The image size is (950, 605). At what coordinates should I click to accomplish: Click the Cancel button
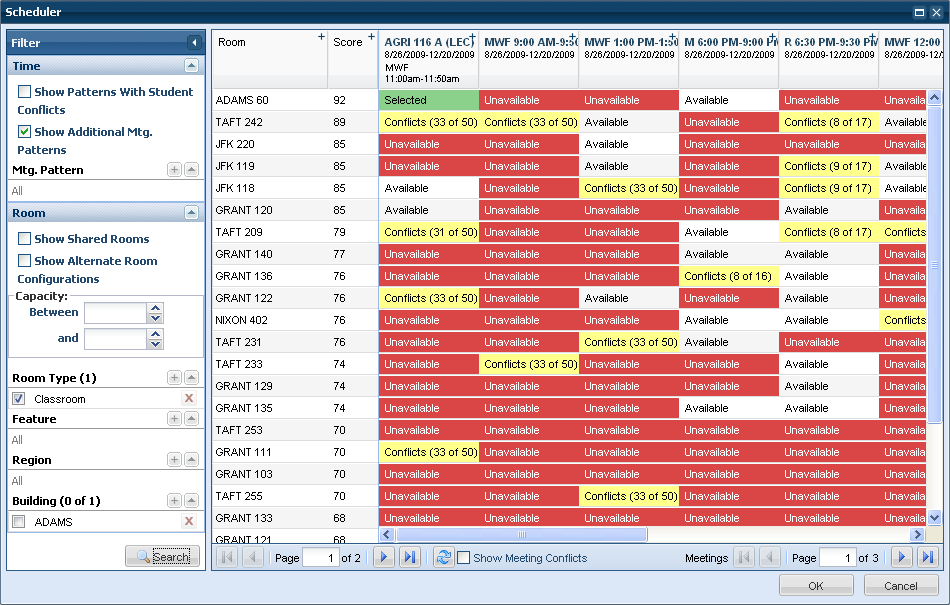(900, 586)
